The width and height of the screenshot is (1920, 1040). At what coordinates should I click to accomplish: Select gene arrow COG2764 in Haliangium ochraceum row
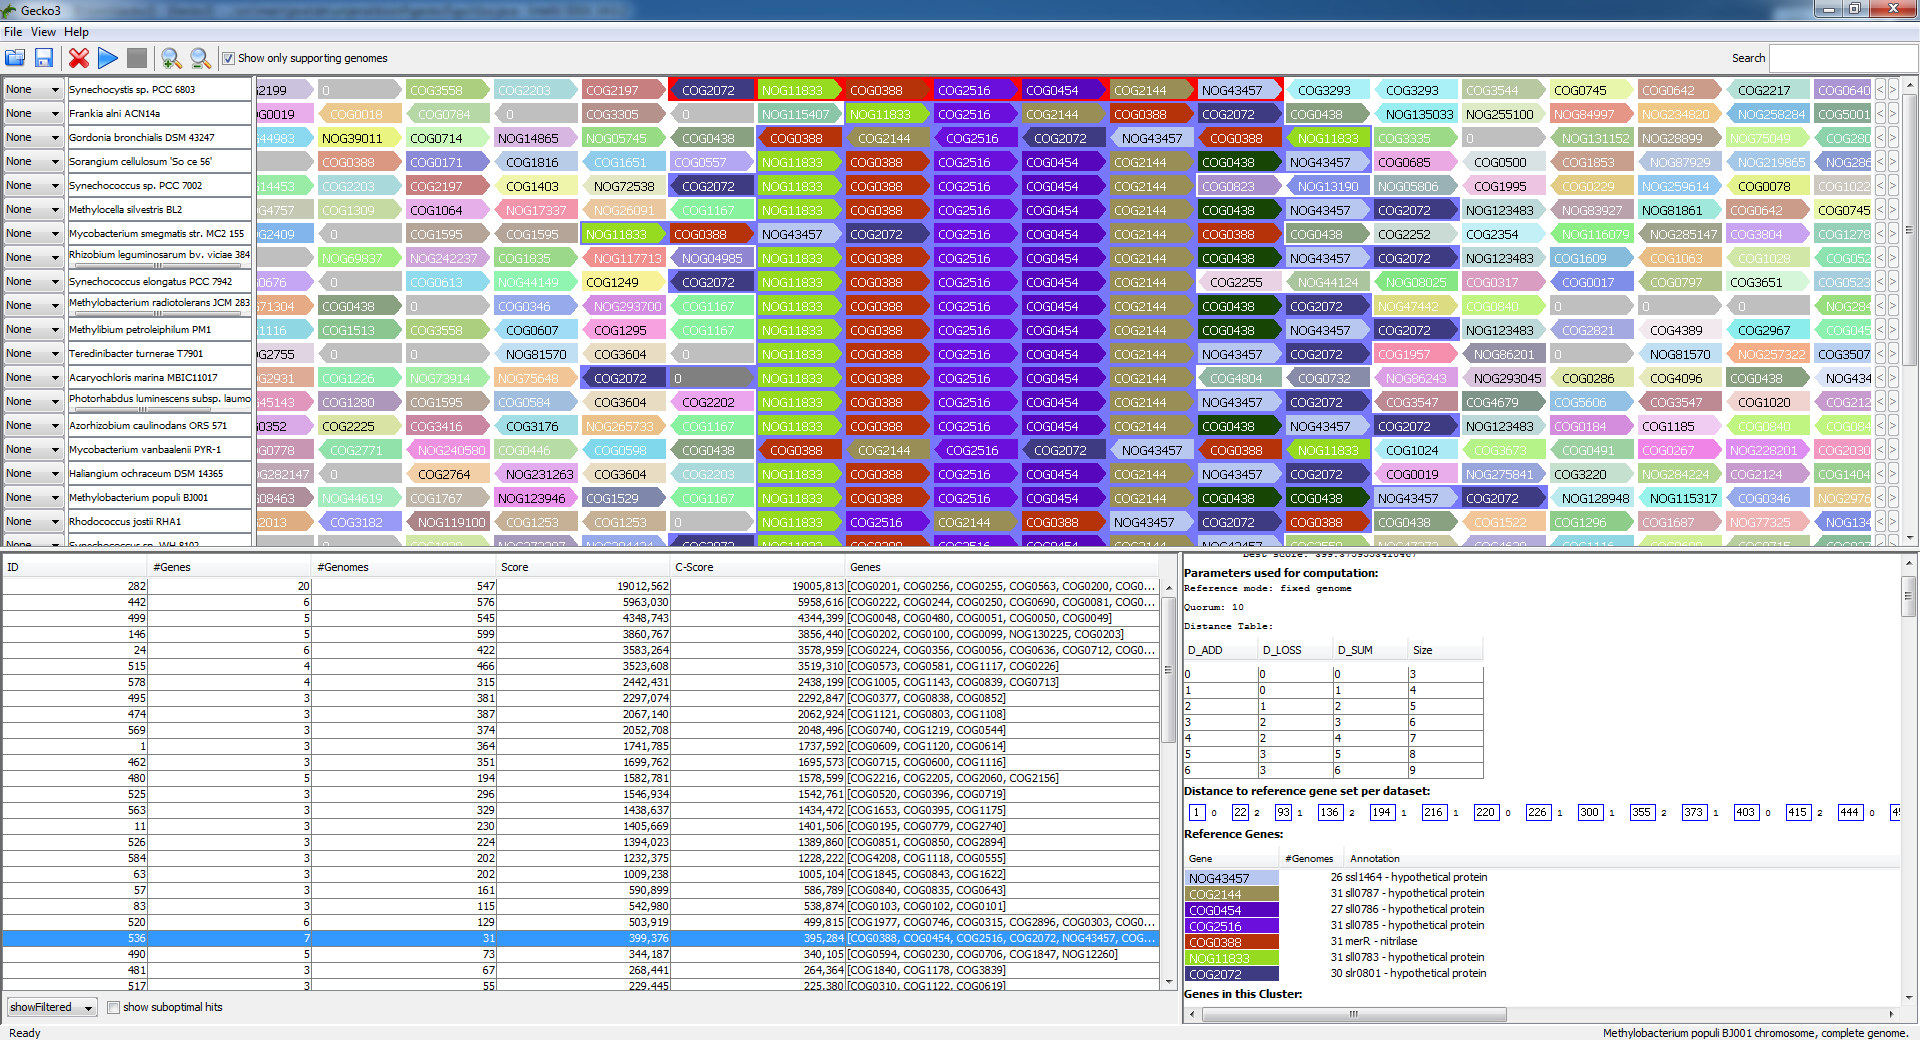pyautogui.click(x=447, y=474)
